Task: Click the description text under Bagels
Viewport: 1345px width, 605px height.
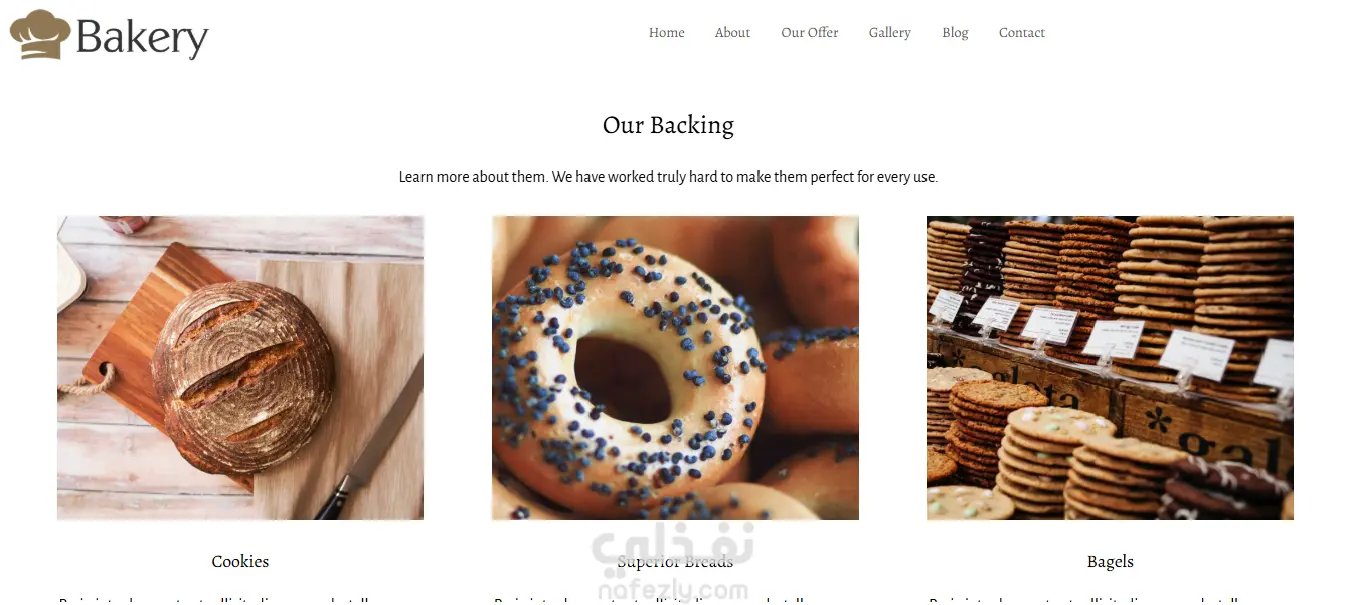Action: [x=1084, y=600]
